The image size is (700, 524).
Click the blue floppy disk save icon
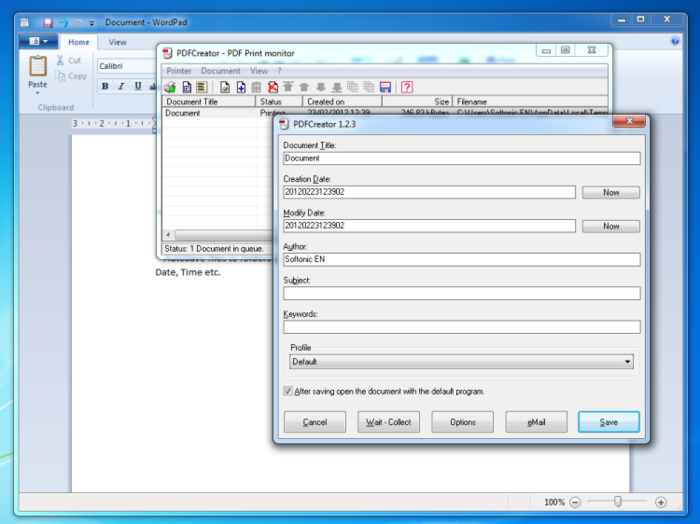(x=385, y=87)
